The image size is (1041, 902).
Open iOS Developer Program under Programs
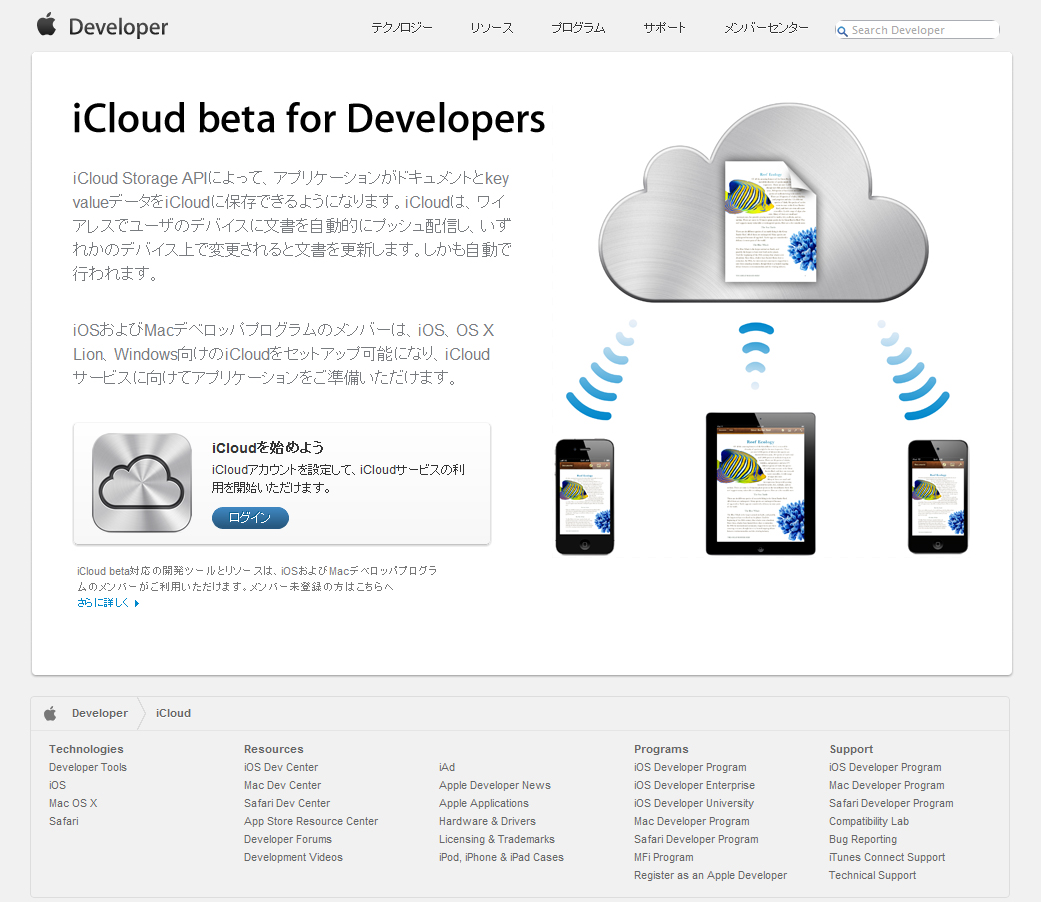pos(690,767)
